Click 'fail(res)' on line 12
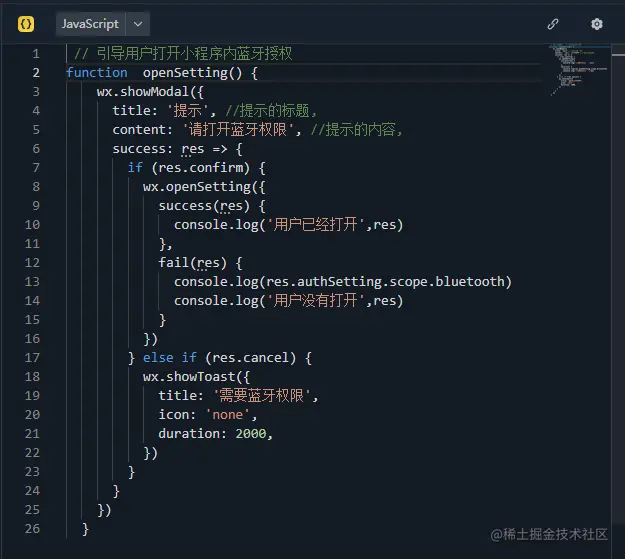Viewport: 625px width, 559px height. (193, 262)
